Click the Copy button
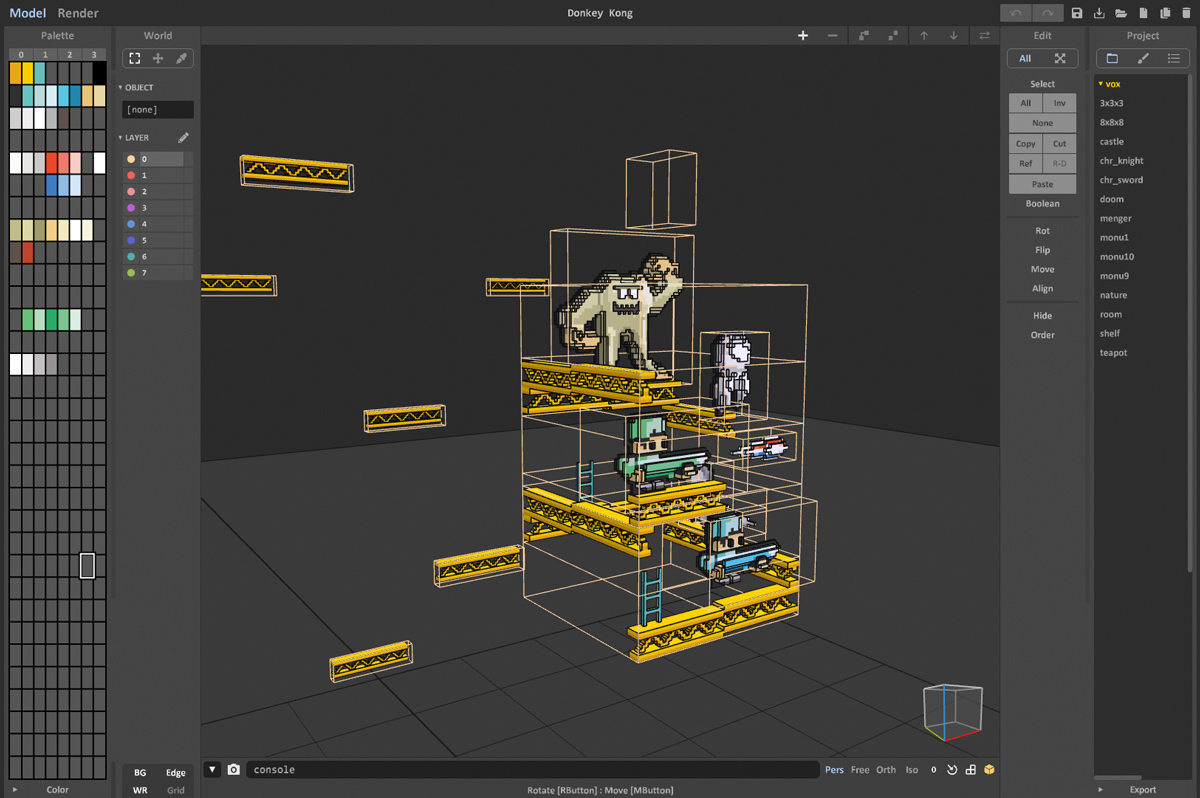The width and height of the screenshot is (1200, 798). (x=1025, y=144)
